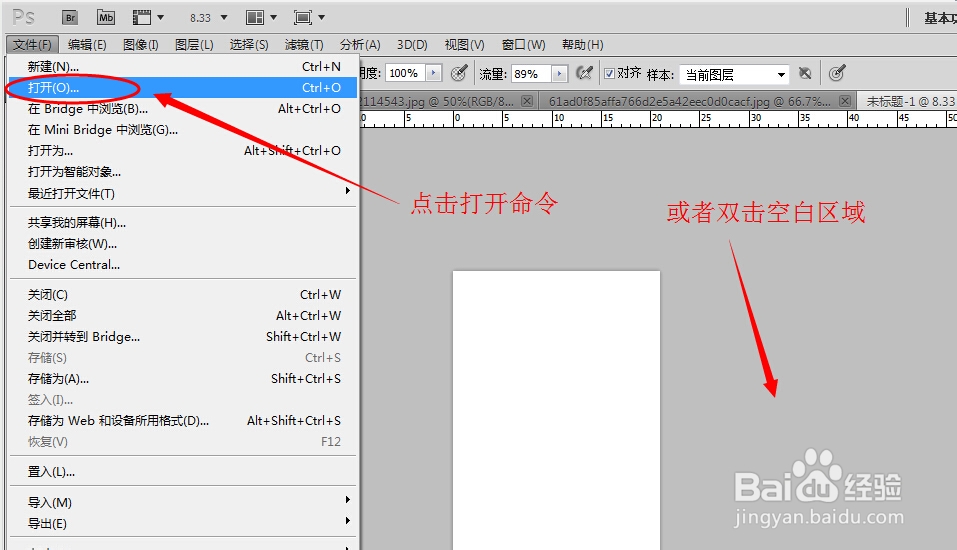Expand 最近打开文件(T) submenu
Screen dimensions: 957x550
pyautogui.click(x=183, y=193)
